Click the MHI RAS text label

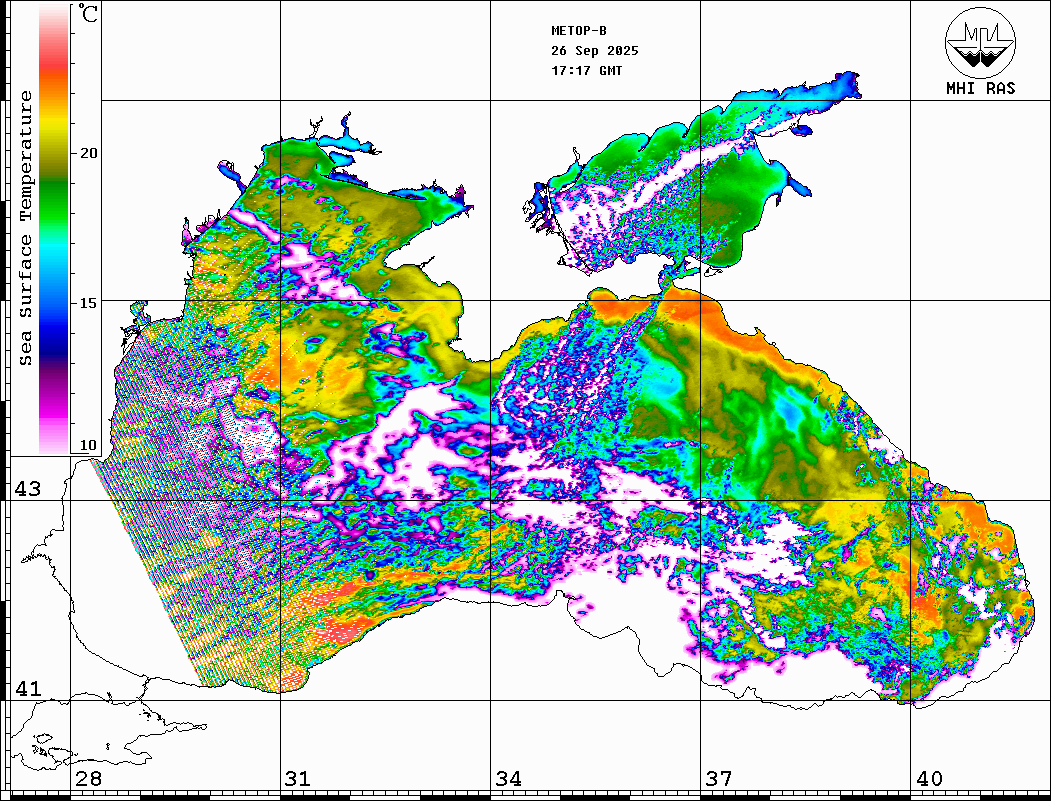[x=980, y=89]
